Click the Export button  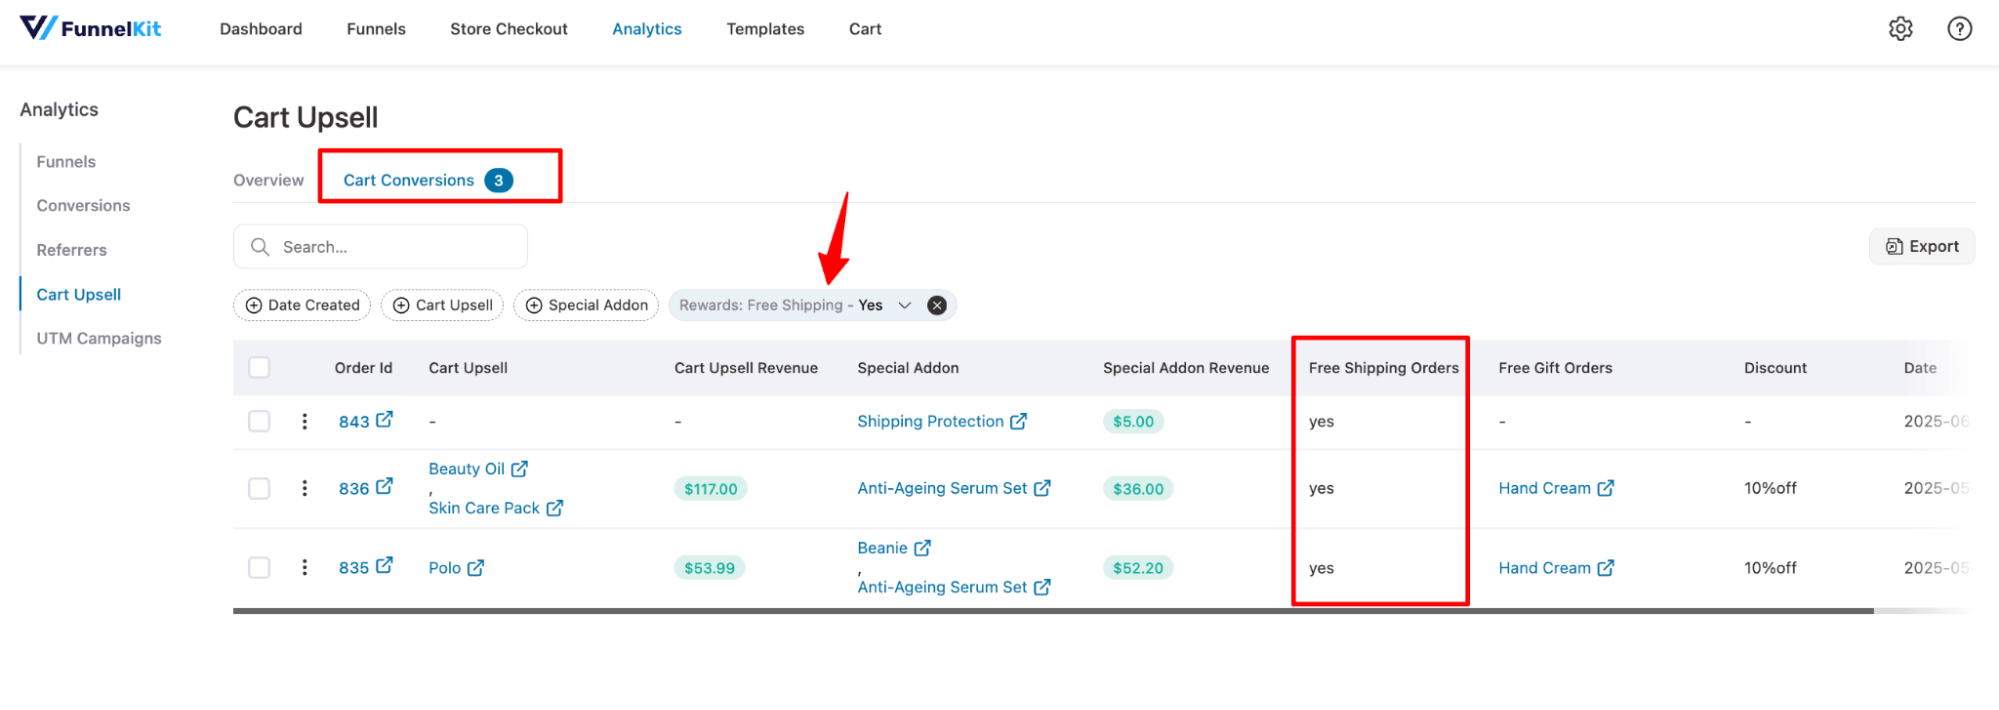tap(1922, 246)
